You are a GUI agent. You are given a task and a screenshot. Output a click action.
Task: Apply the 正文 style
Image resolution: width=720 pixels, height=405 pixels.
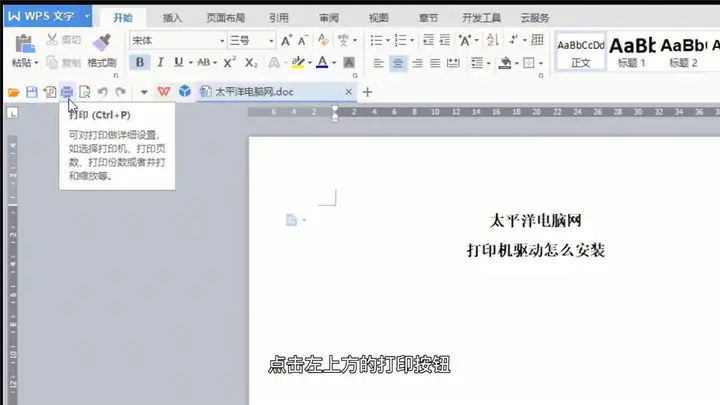[580, 52]
